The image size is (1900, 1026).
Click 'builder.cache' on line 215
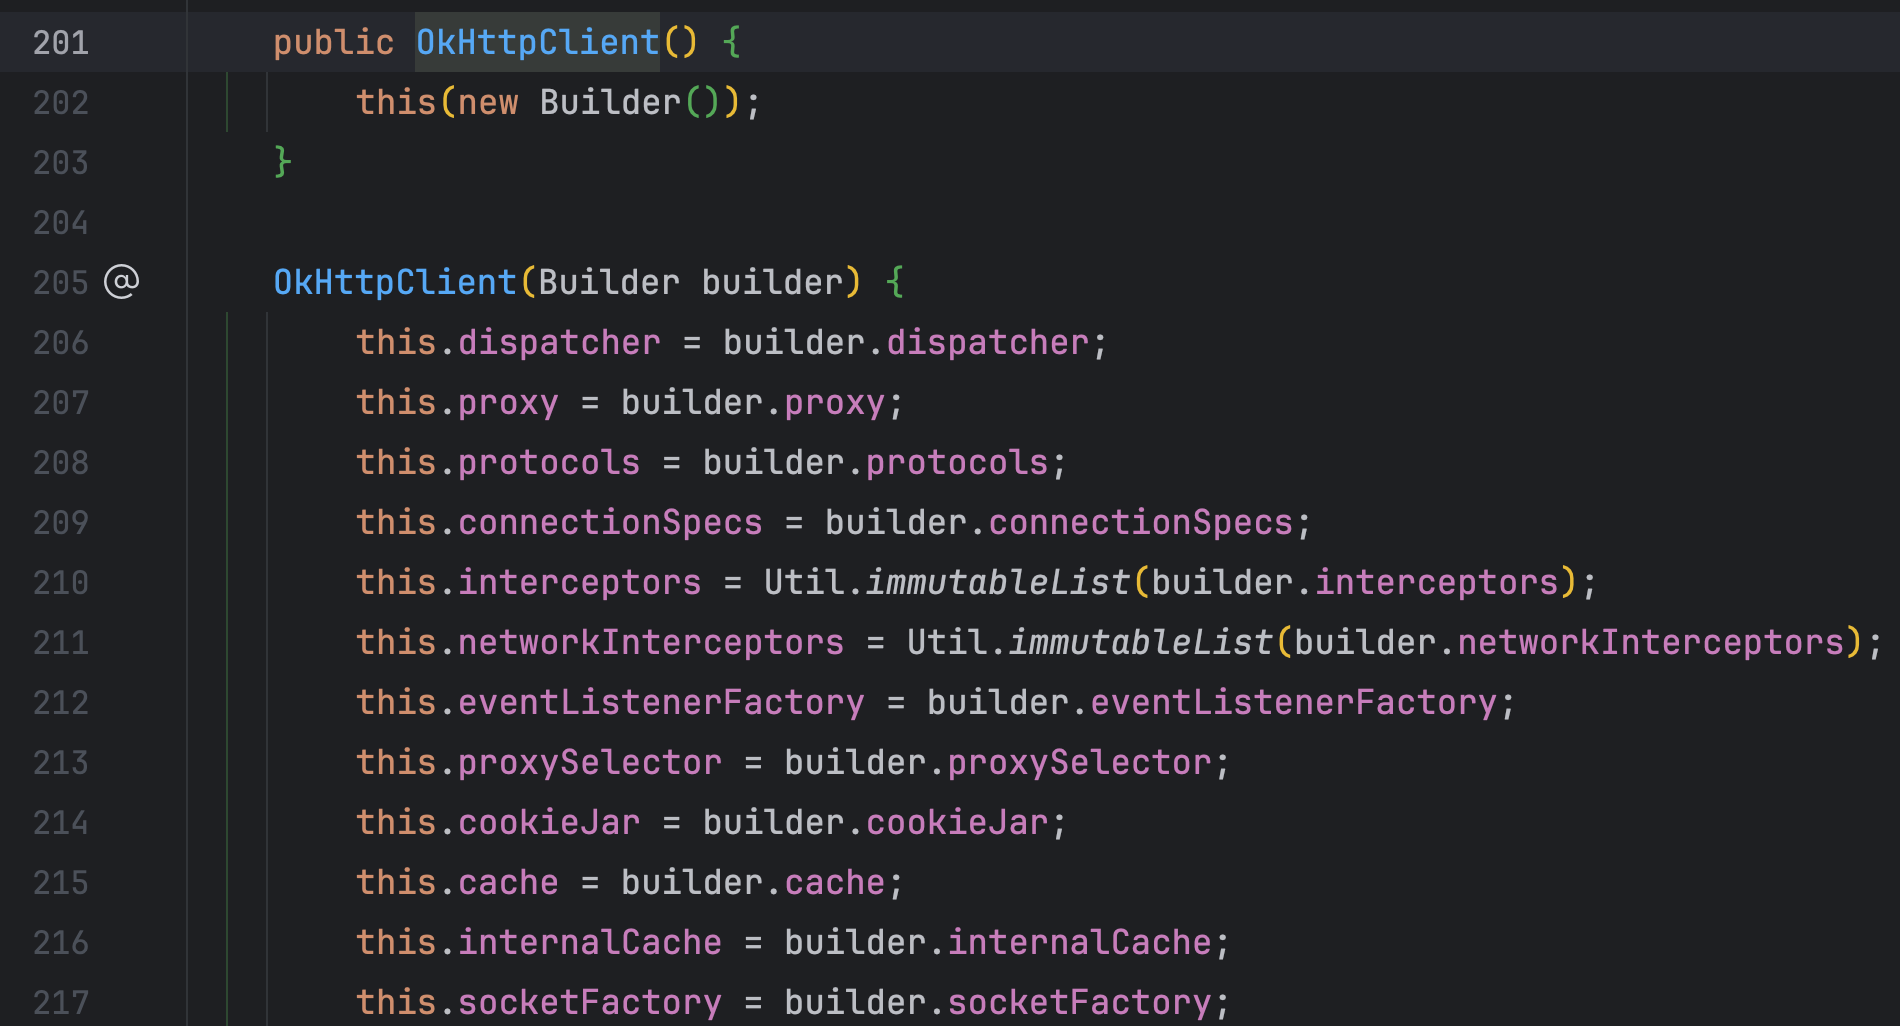tap(753, 882)
